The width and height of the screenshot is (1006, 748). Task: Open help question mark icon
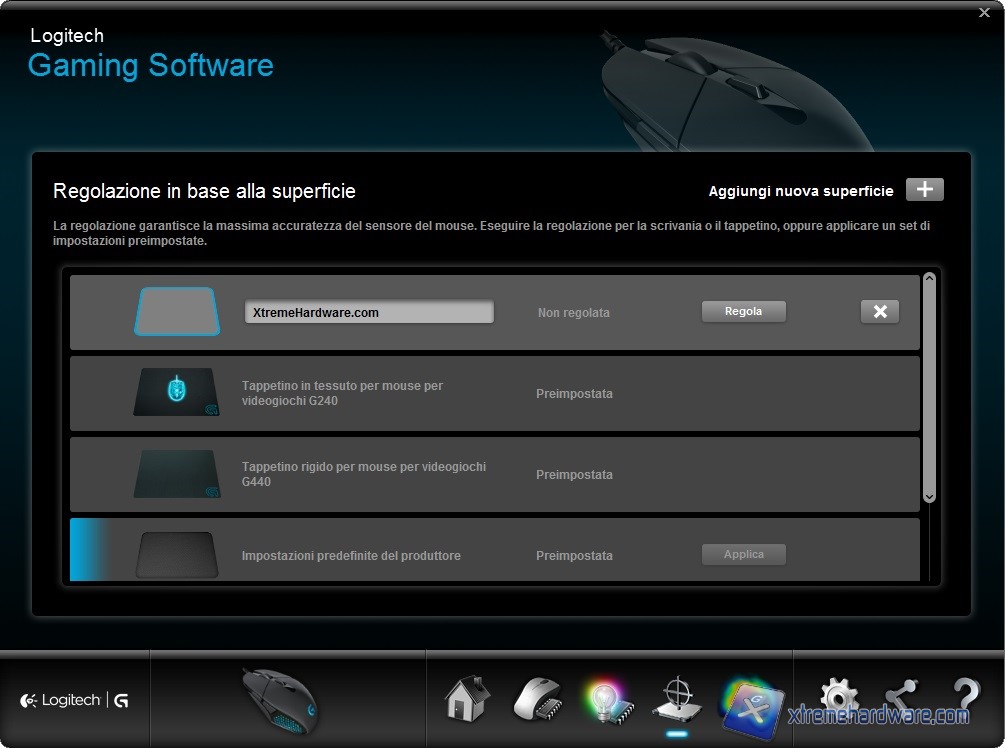click(965, 697)
